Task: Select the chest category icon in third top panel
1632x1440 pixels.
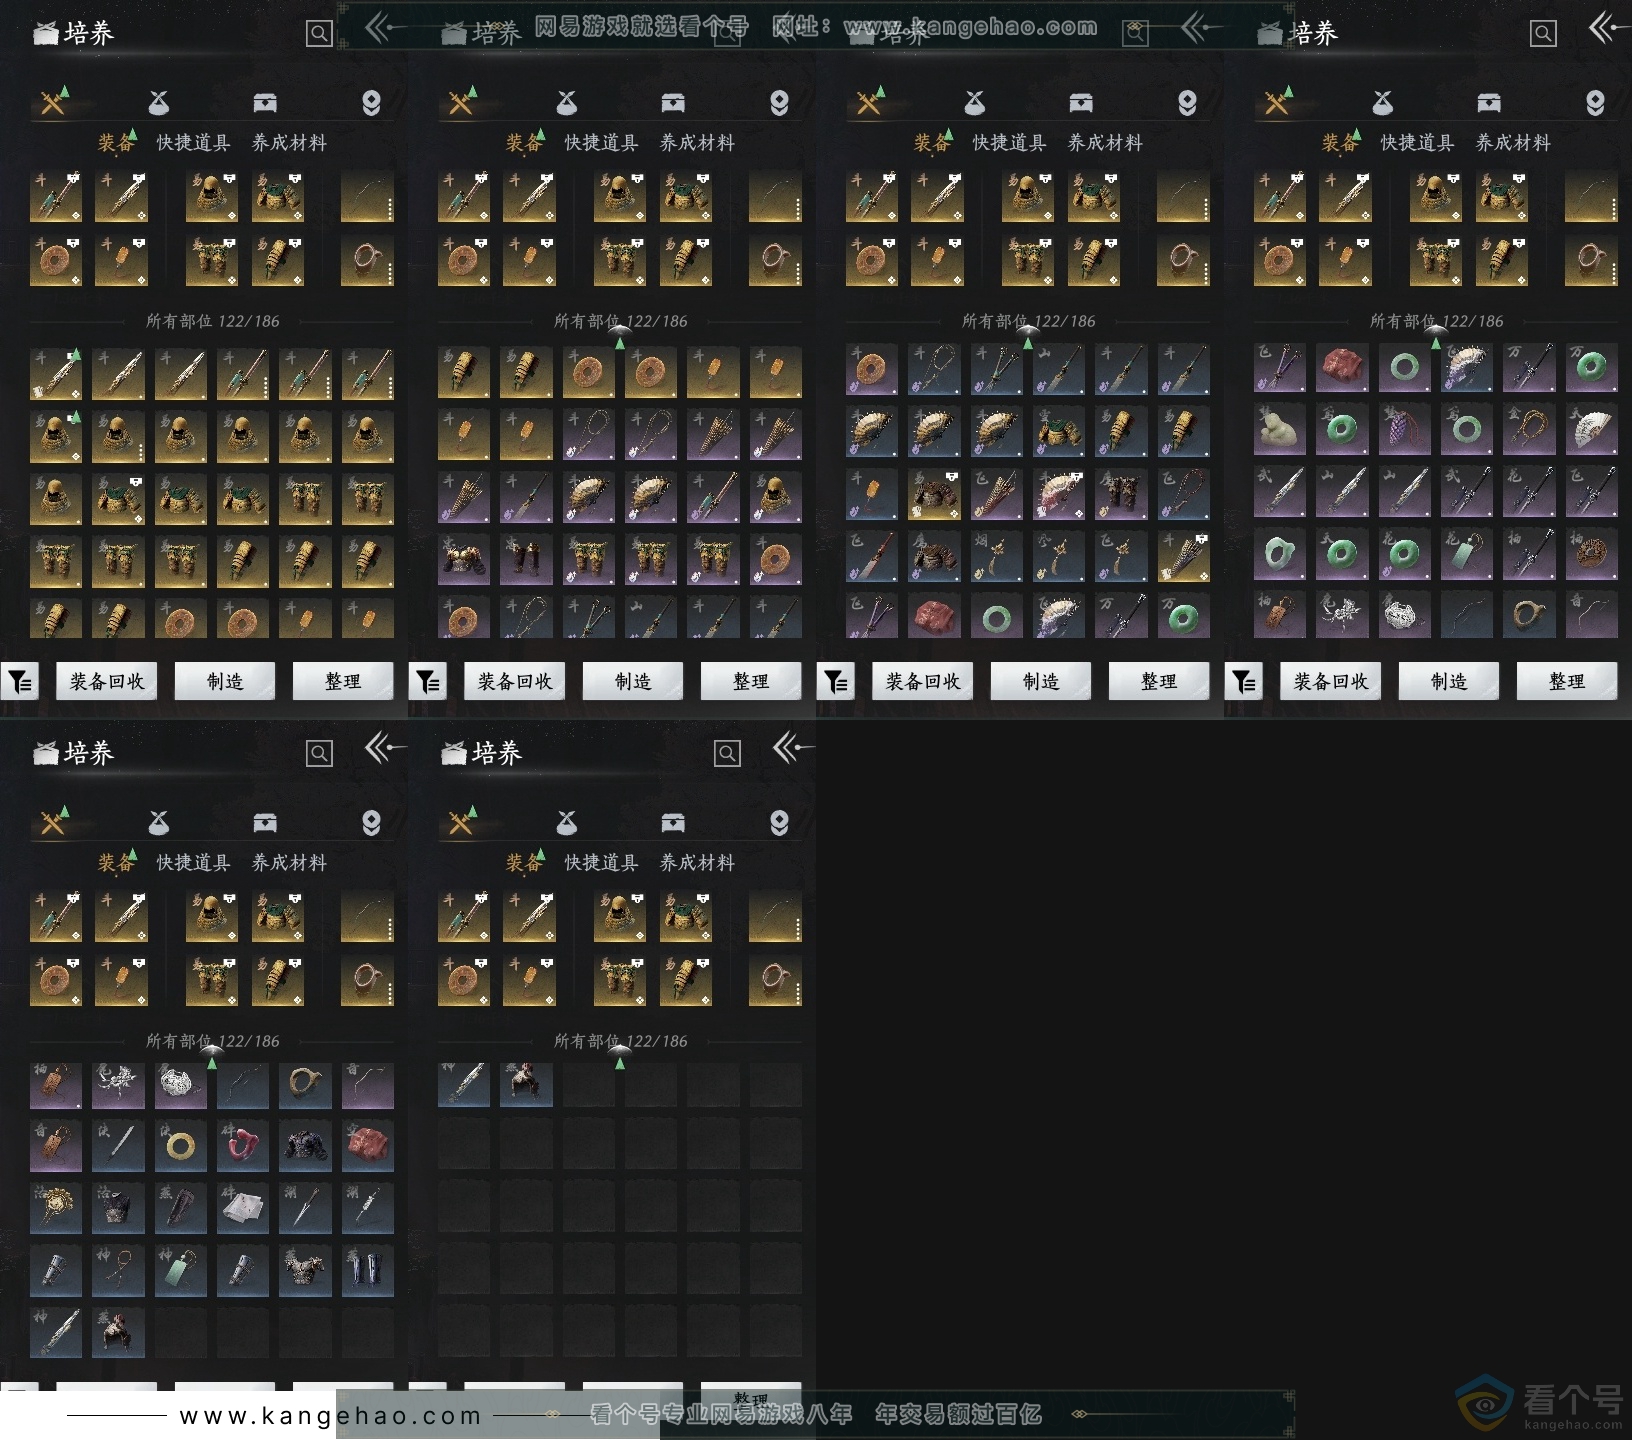Action: [x=1081, y=102]
